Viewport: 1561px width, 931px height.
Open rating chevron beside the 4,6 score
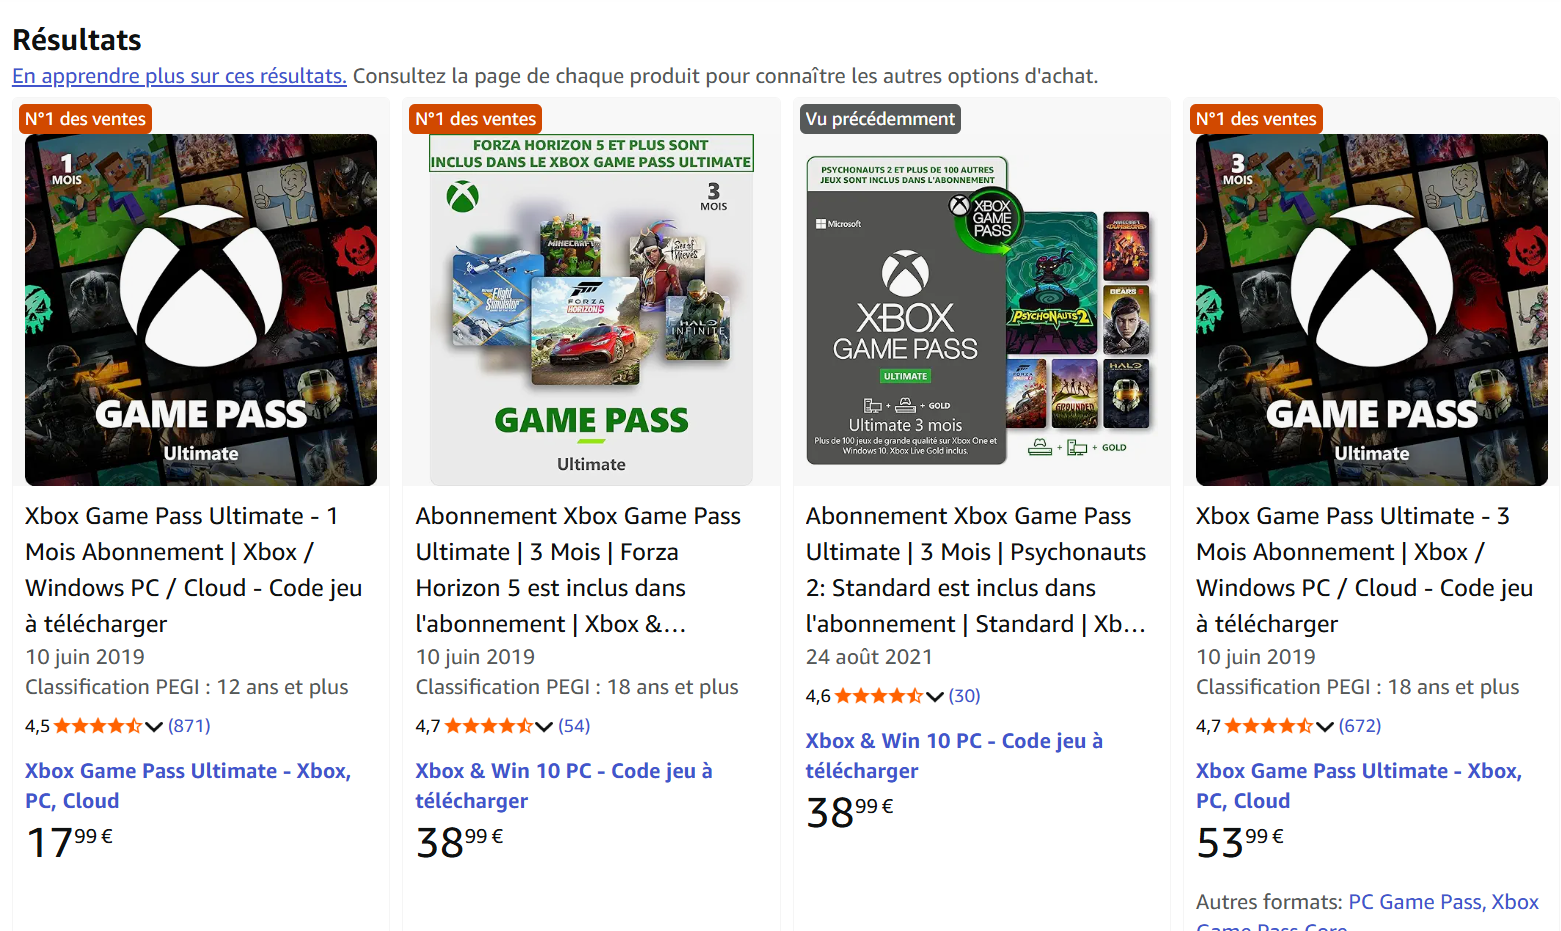(x=935, y=696)
